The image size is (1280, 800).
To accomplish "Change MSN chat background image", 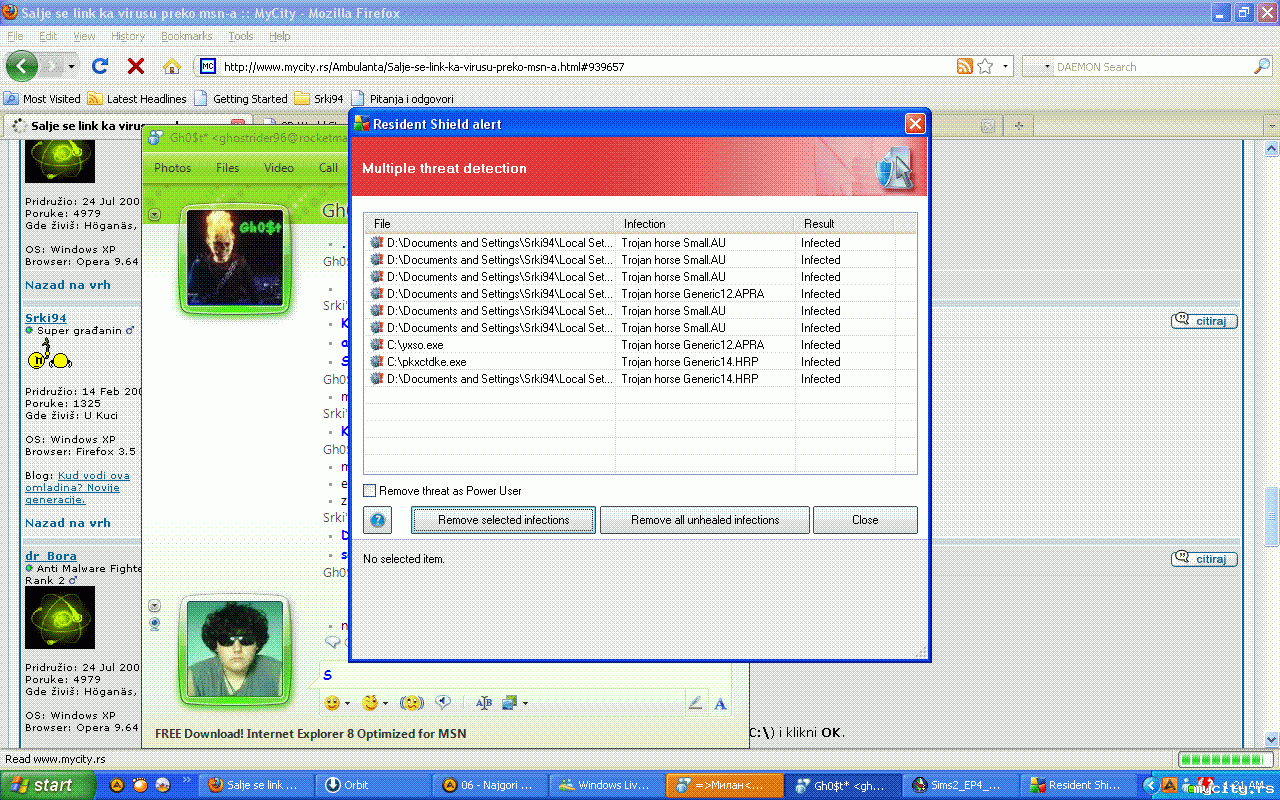I will tap(510, 703).
